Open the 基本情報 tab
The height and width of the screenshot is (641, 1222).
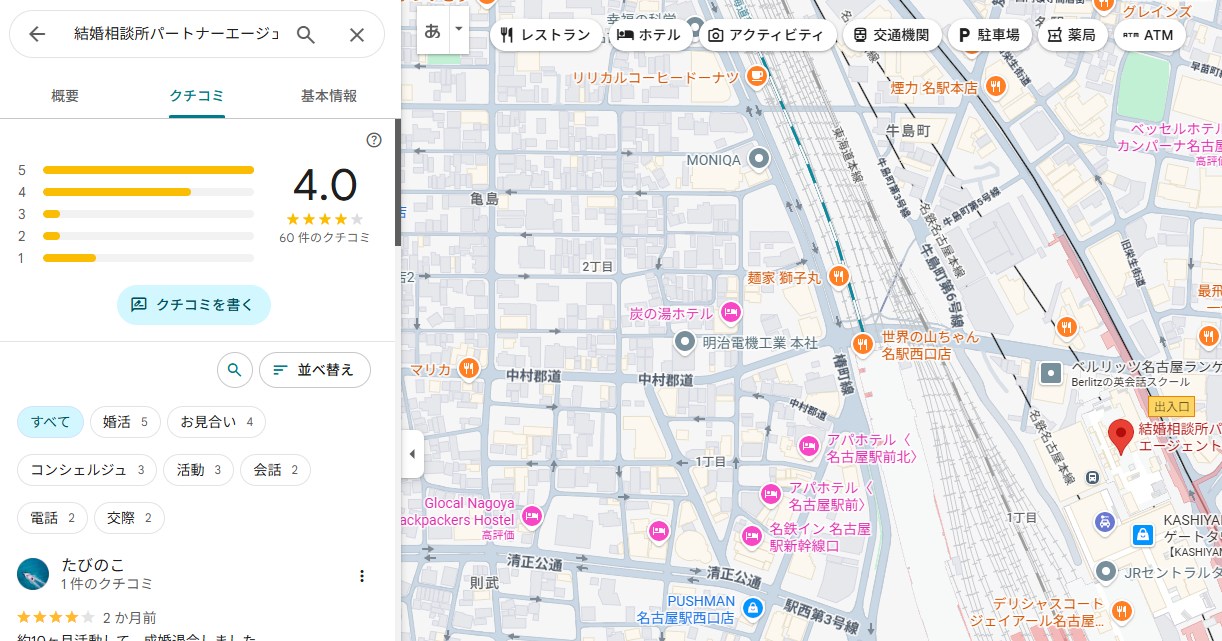coord(328,96)
